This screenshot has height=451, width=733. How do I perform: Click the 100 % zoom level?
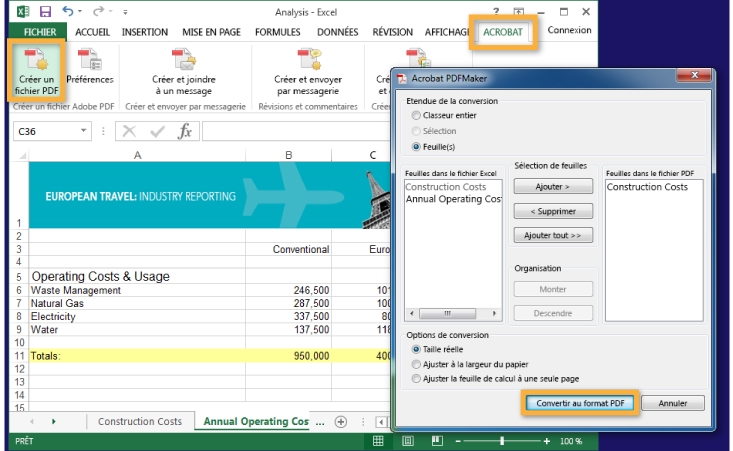(570, 441)
